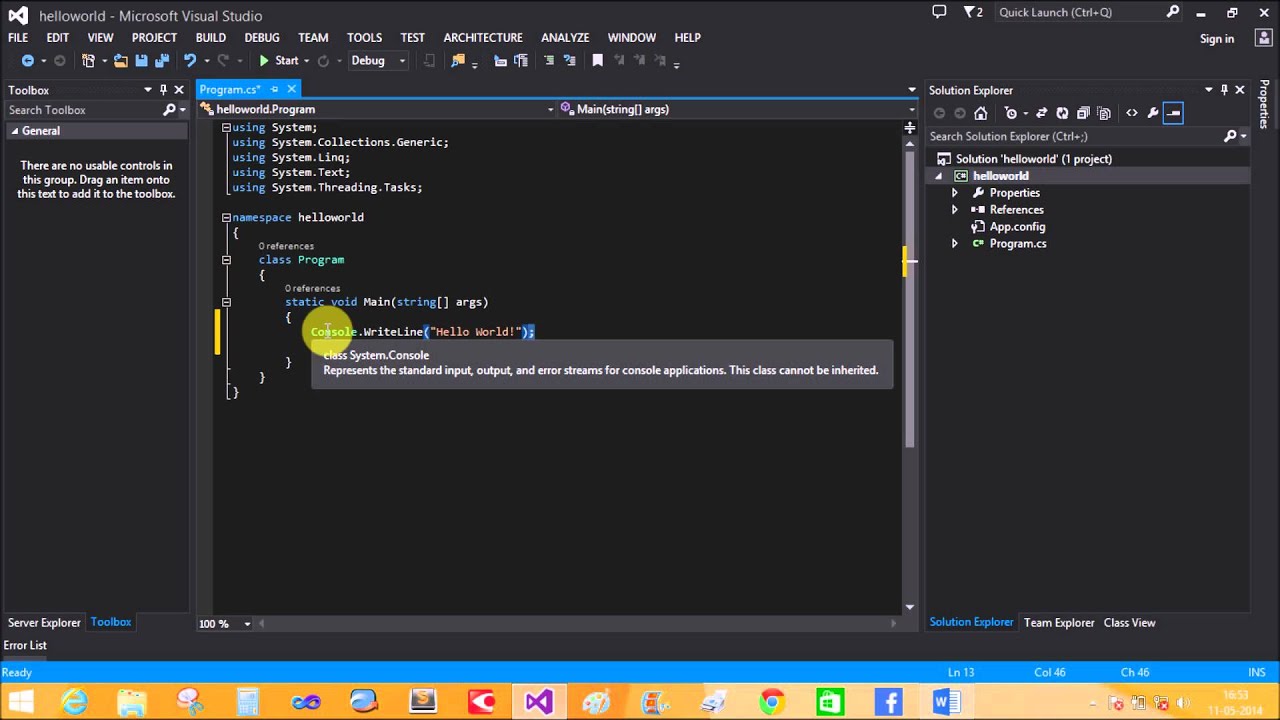This screenshot has width=1280, height=720.
Task: Collapse the helloworld project node
Action: 938,176
